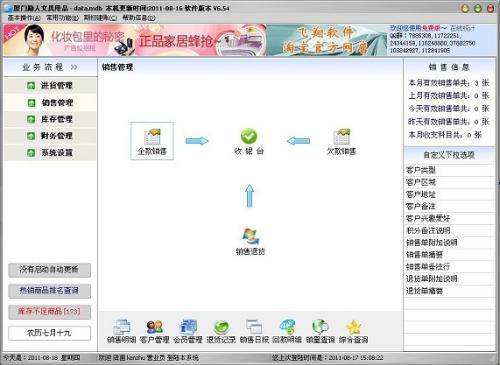Click green icon beside 系统设置
The image size is (500, 365).
(x=31, y=153)
